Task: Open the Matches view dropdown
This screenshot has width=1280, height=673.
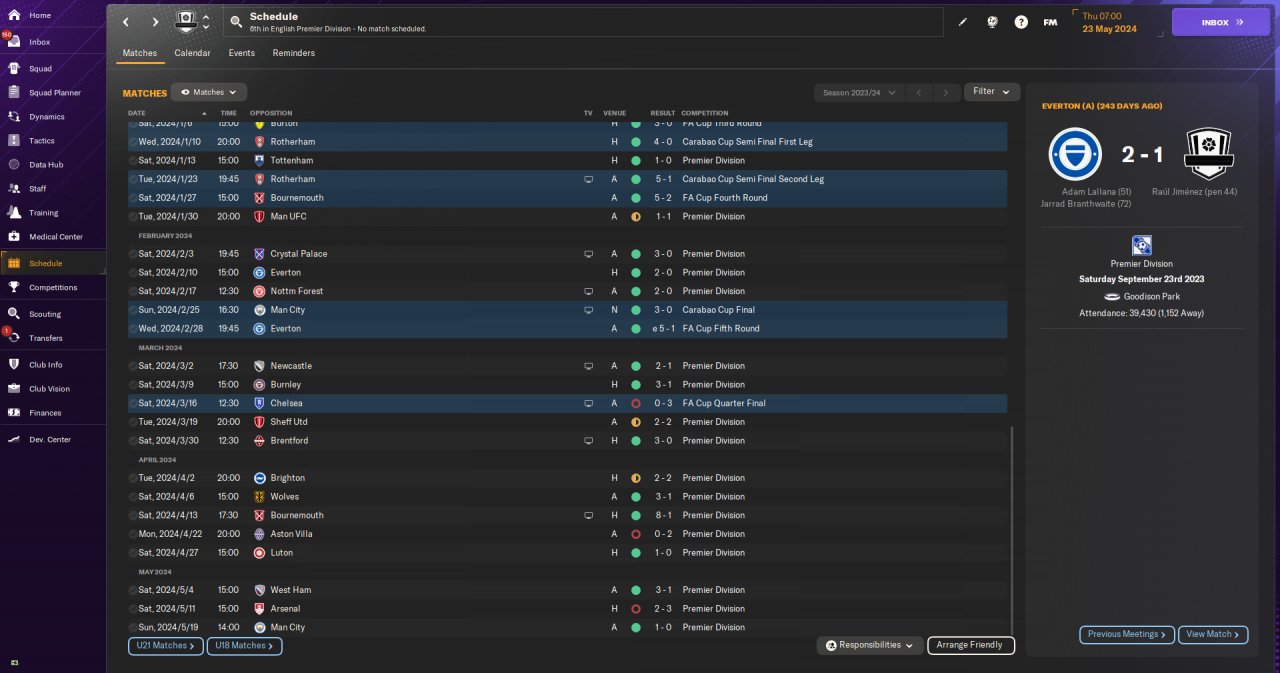Action: (209, 92)
